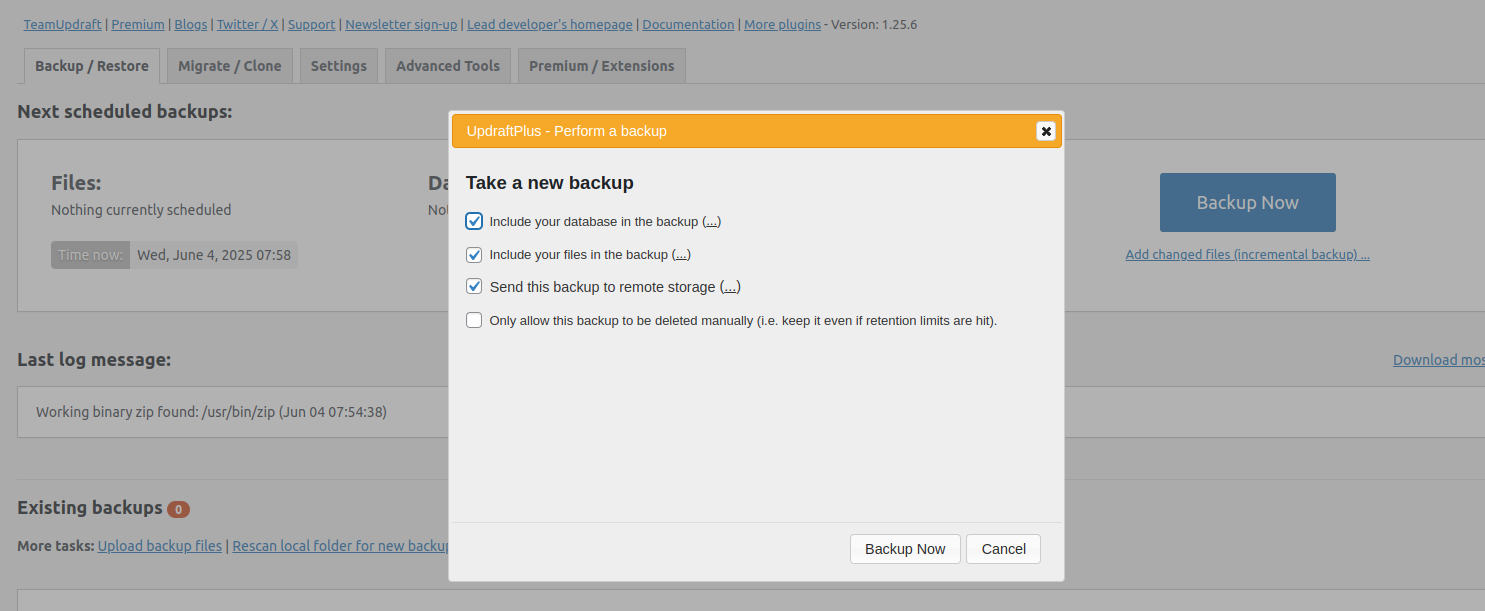The width and height of the screenshot is (1485, 611).
Task: Click the existing backups count badge
Action: tap(178, 509)
